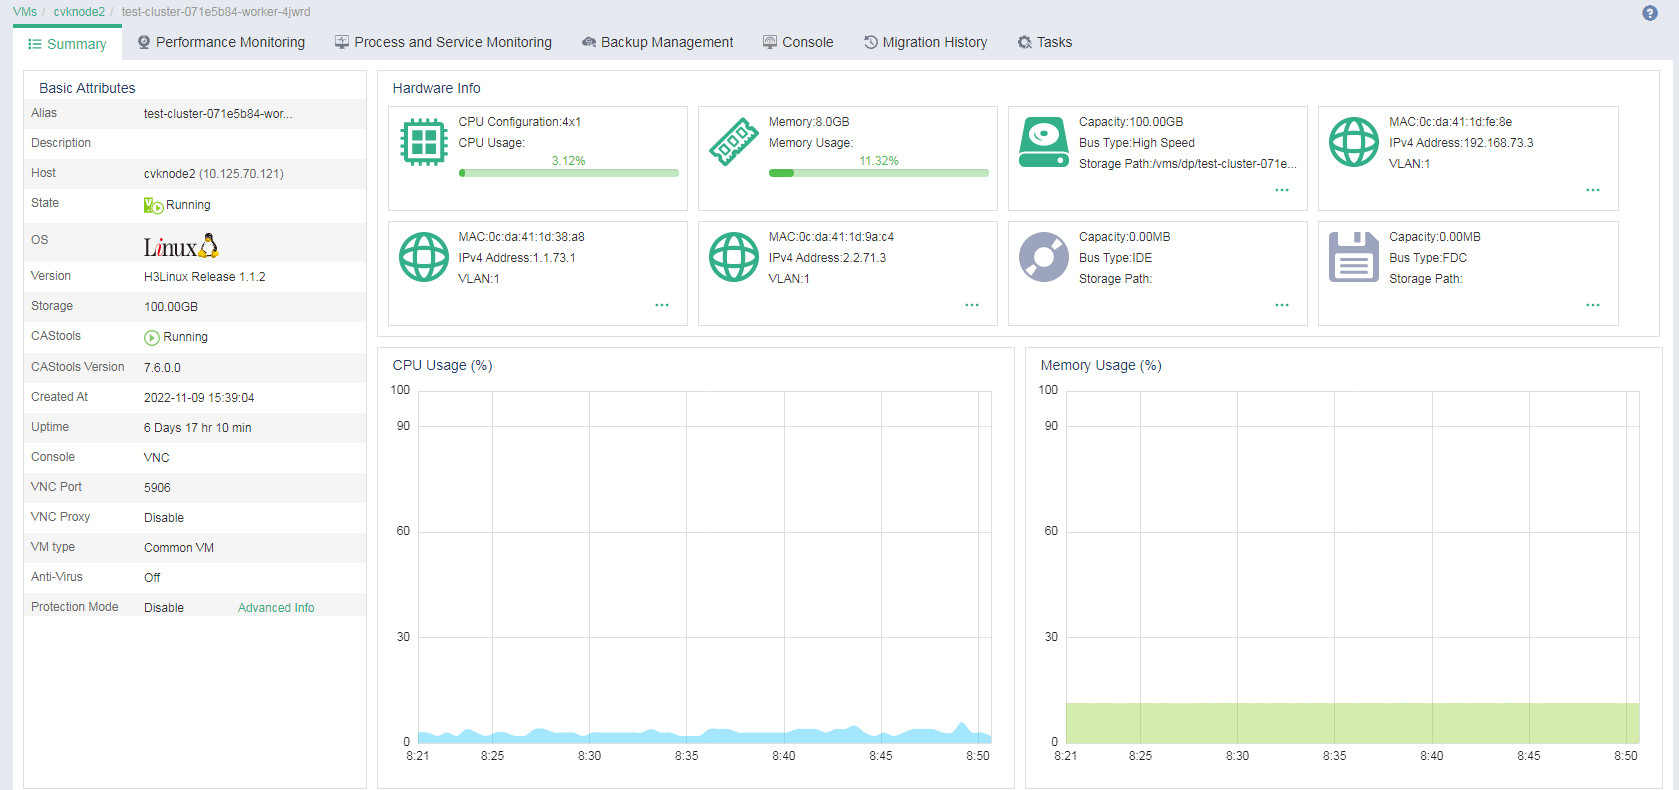Viewport: 1679px width, 790px height.
Task: Click the 100.00GB hard disk icon
Action: click(x=1044, y=142)
